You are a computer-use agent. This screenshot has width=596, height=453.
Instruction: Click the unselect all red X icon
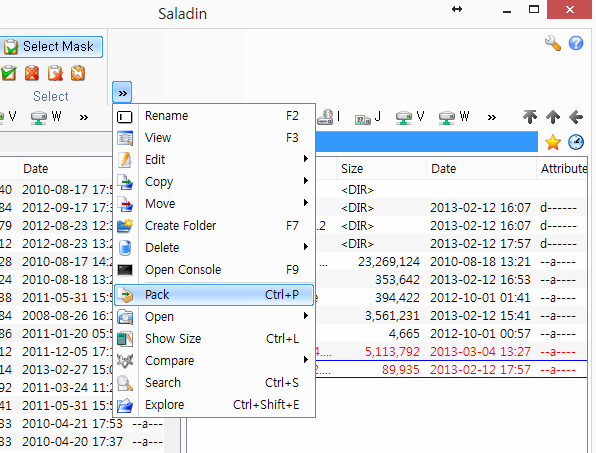tap(32, 73)
